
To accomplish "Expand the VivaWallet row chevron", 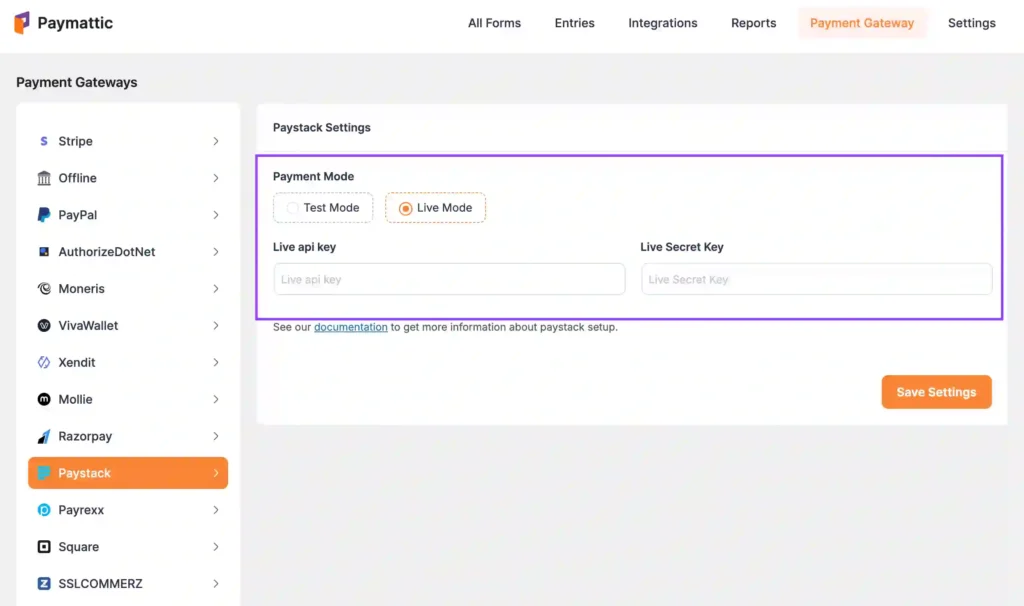I will [x=216, y=325].
